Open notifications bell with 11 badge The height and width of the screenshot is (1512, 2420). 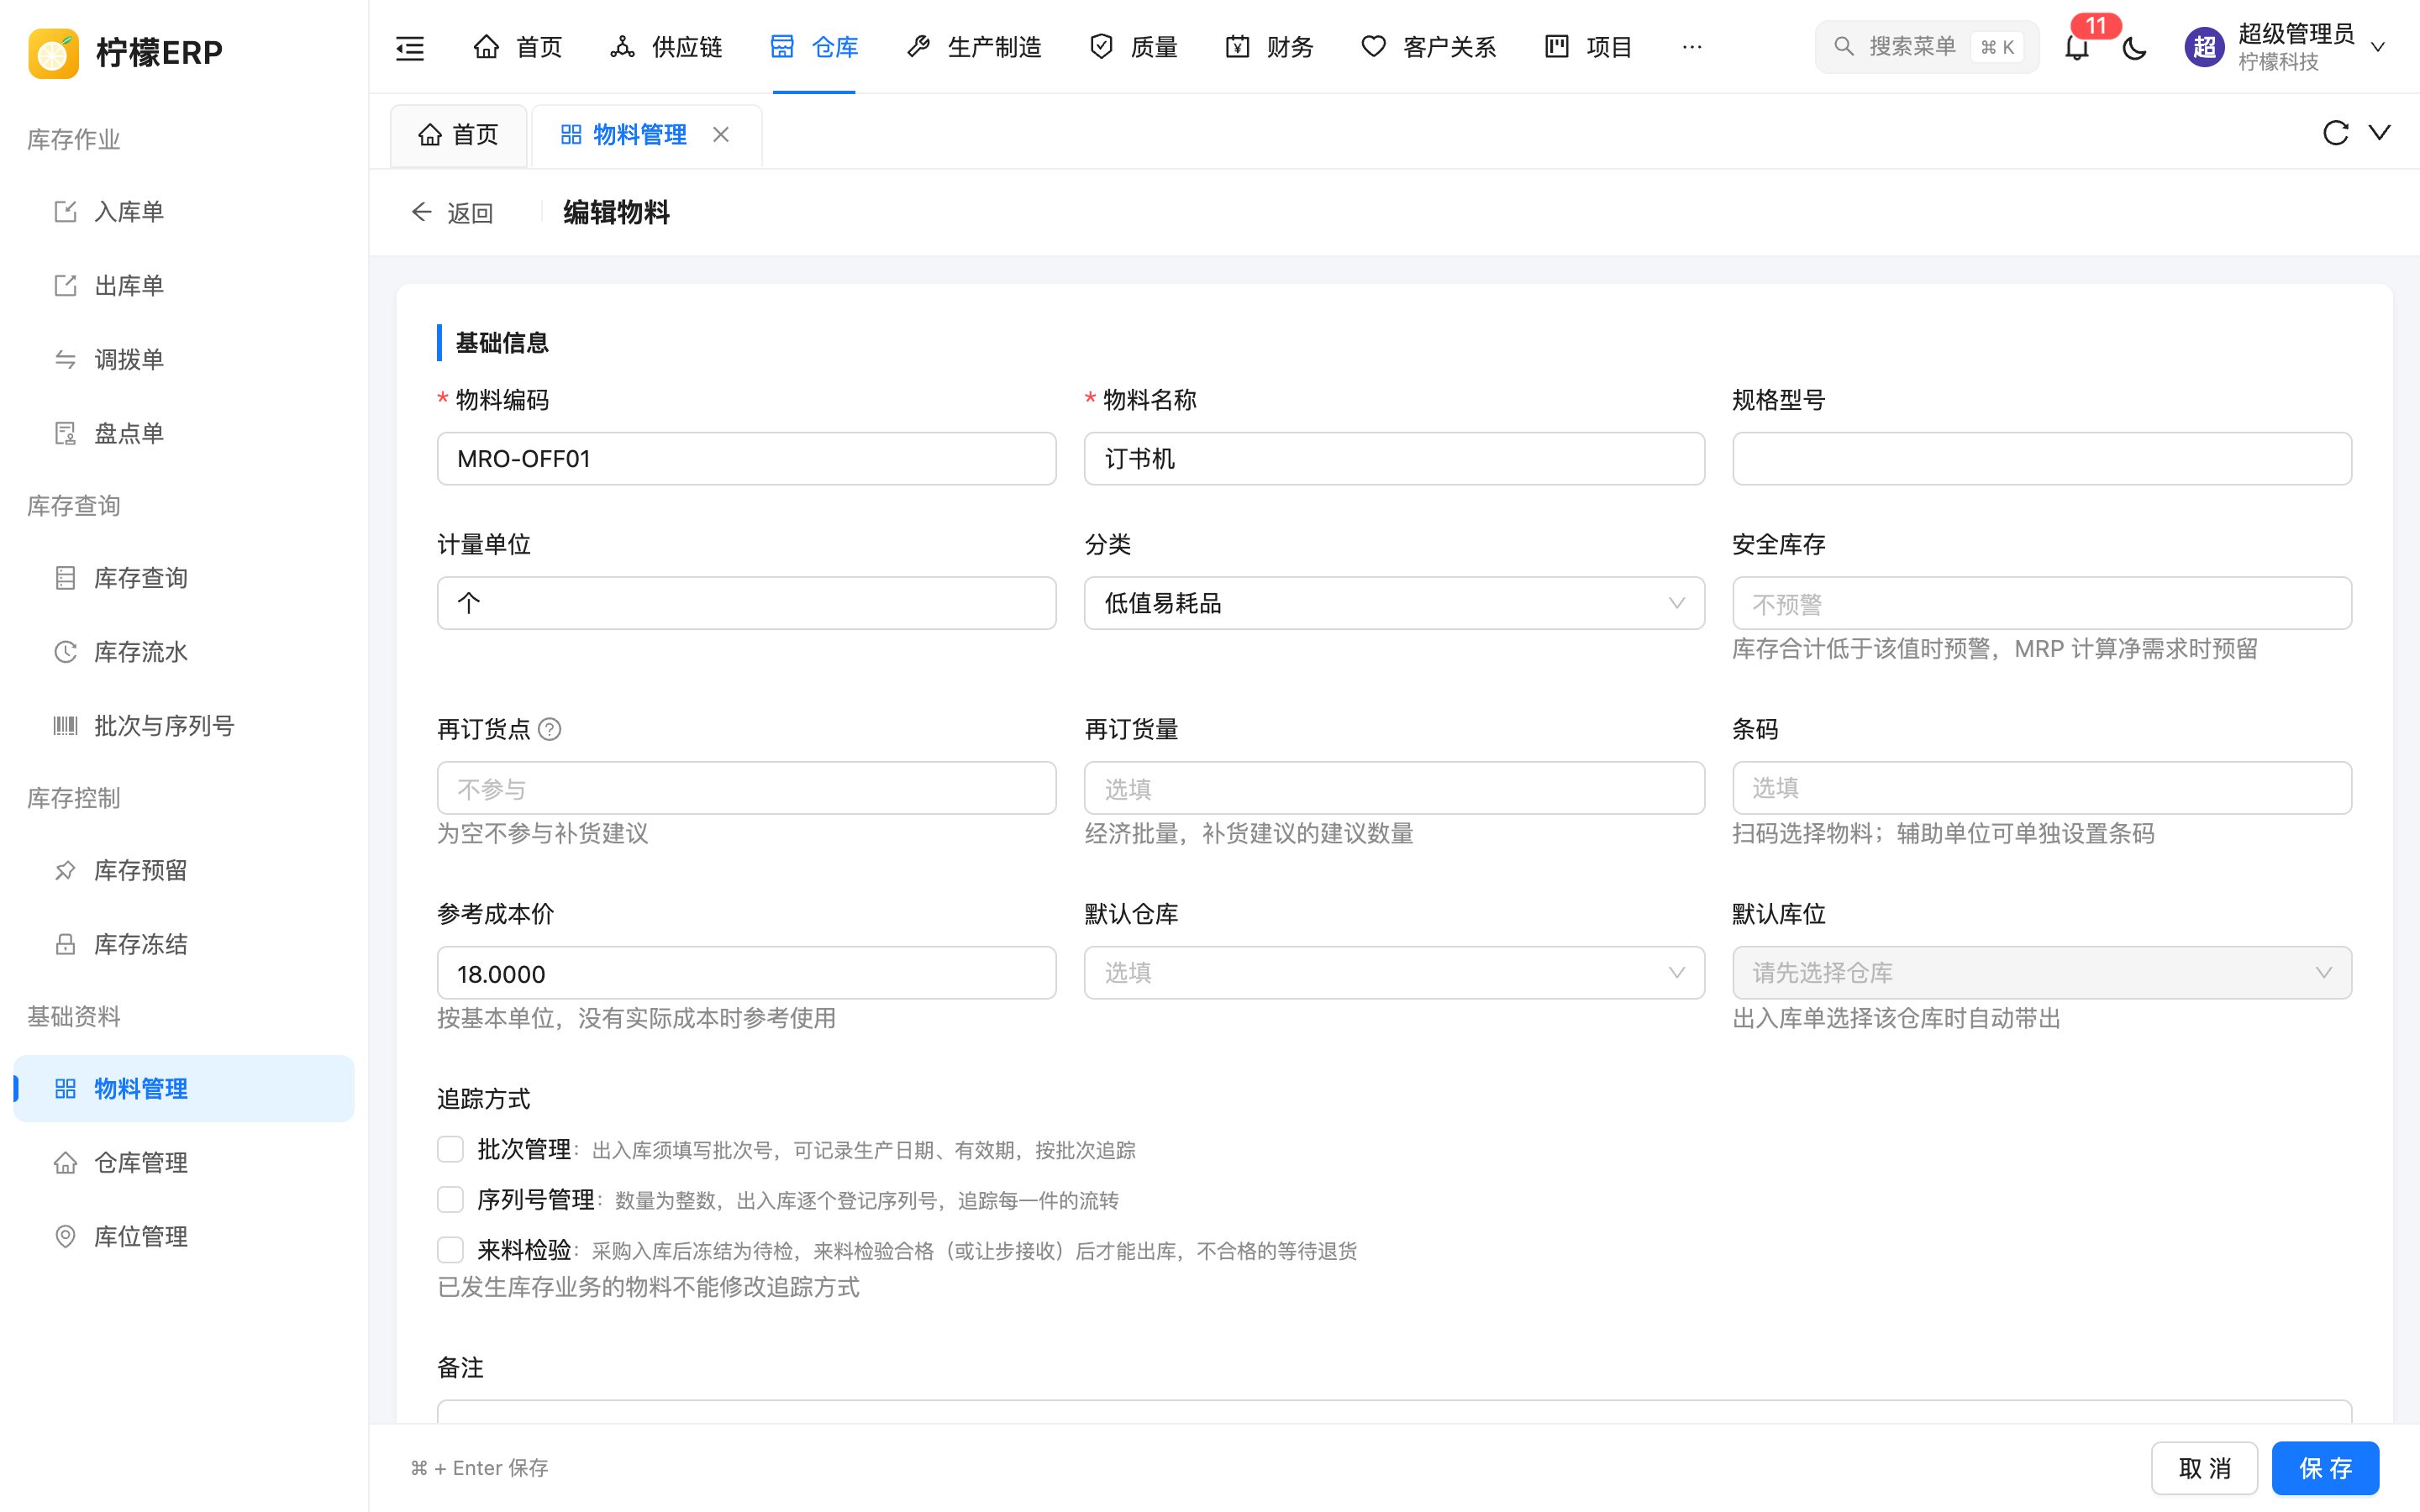[x=2077, y=47]
